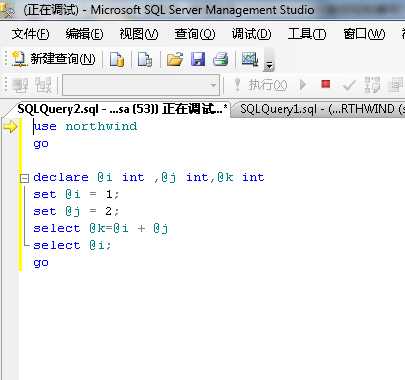405x380 pixels.
Task: Click the change connection icon
Action: coord(44,85)
